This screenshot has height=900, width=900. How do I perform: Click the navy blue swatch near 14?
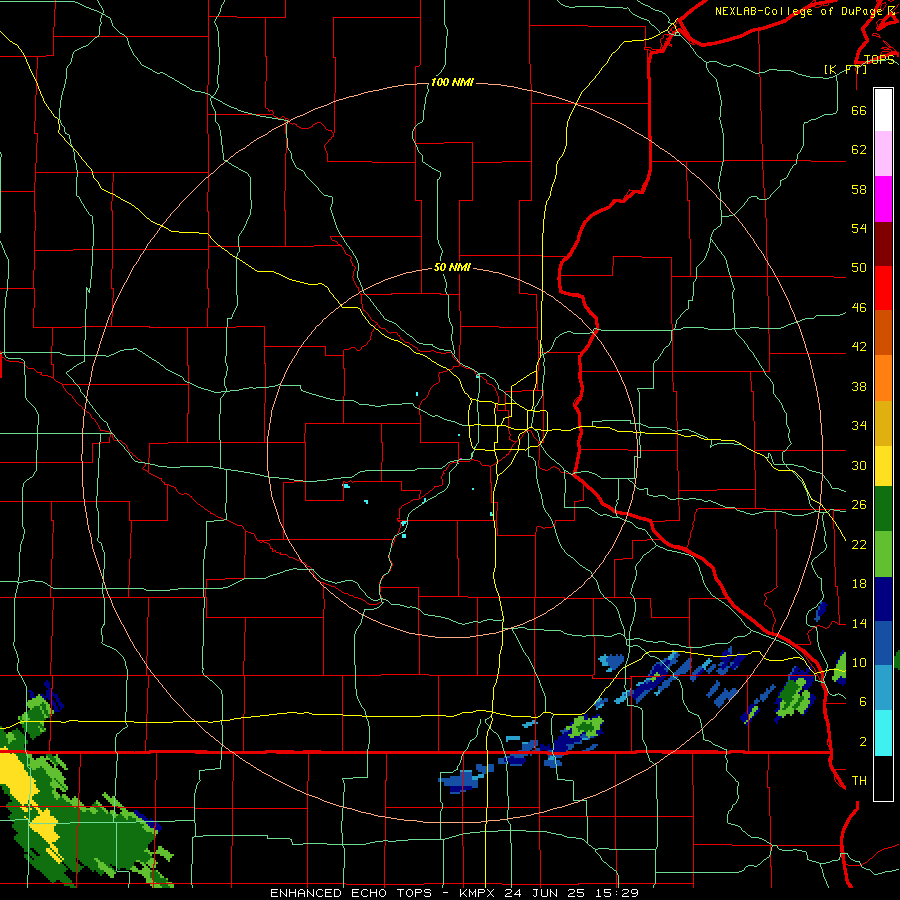[x=883, y=599]
